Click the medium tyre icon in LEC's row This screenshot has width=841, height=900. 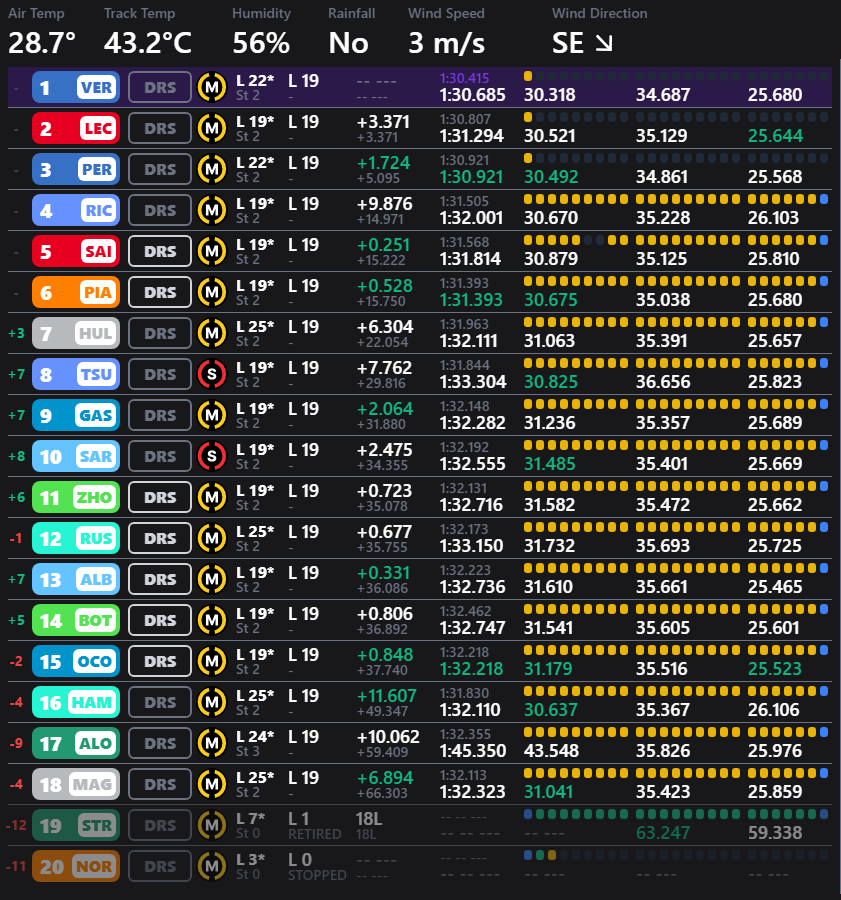[x=212, y=128]
